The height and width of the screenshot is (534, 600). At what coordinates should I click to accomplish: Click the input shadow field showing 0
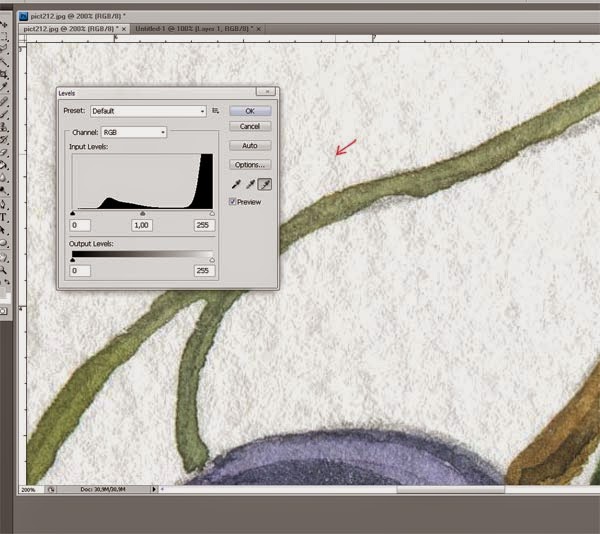coord(80,225)
